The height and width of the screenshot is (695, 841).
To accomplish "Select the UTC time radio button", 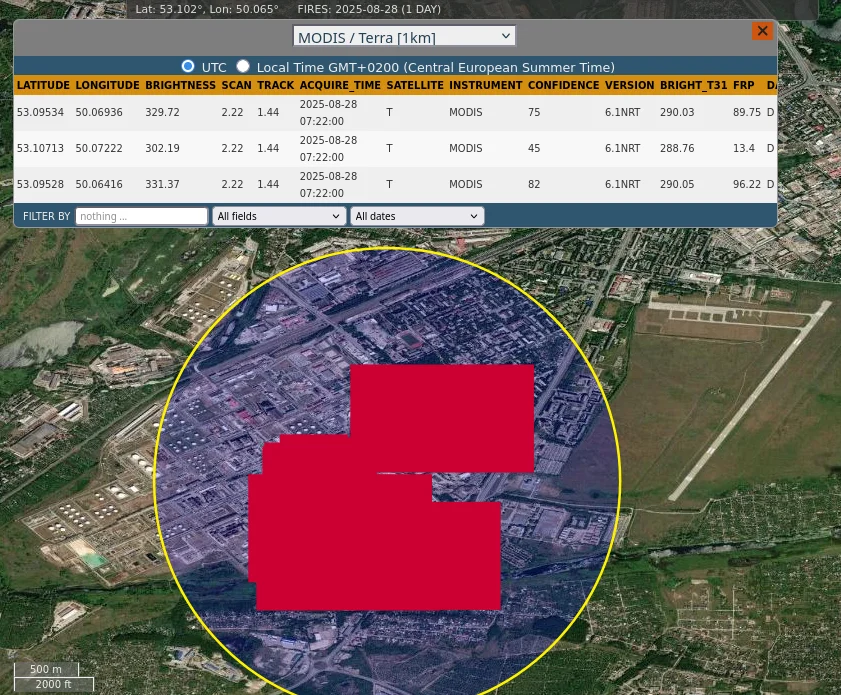I will pyautogui.click(x=188, y=66).
